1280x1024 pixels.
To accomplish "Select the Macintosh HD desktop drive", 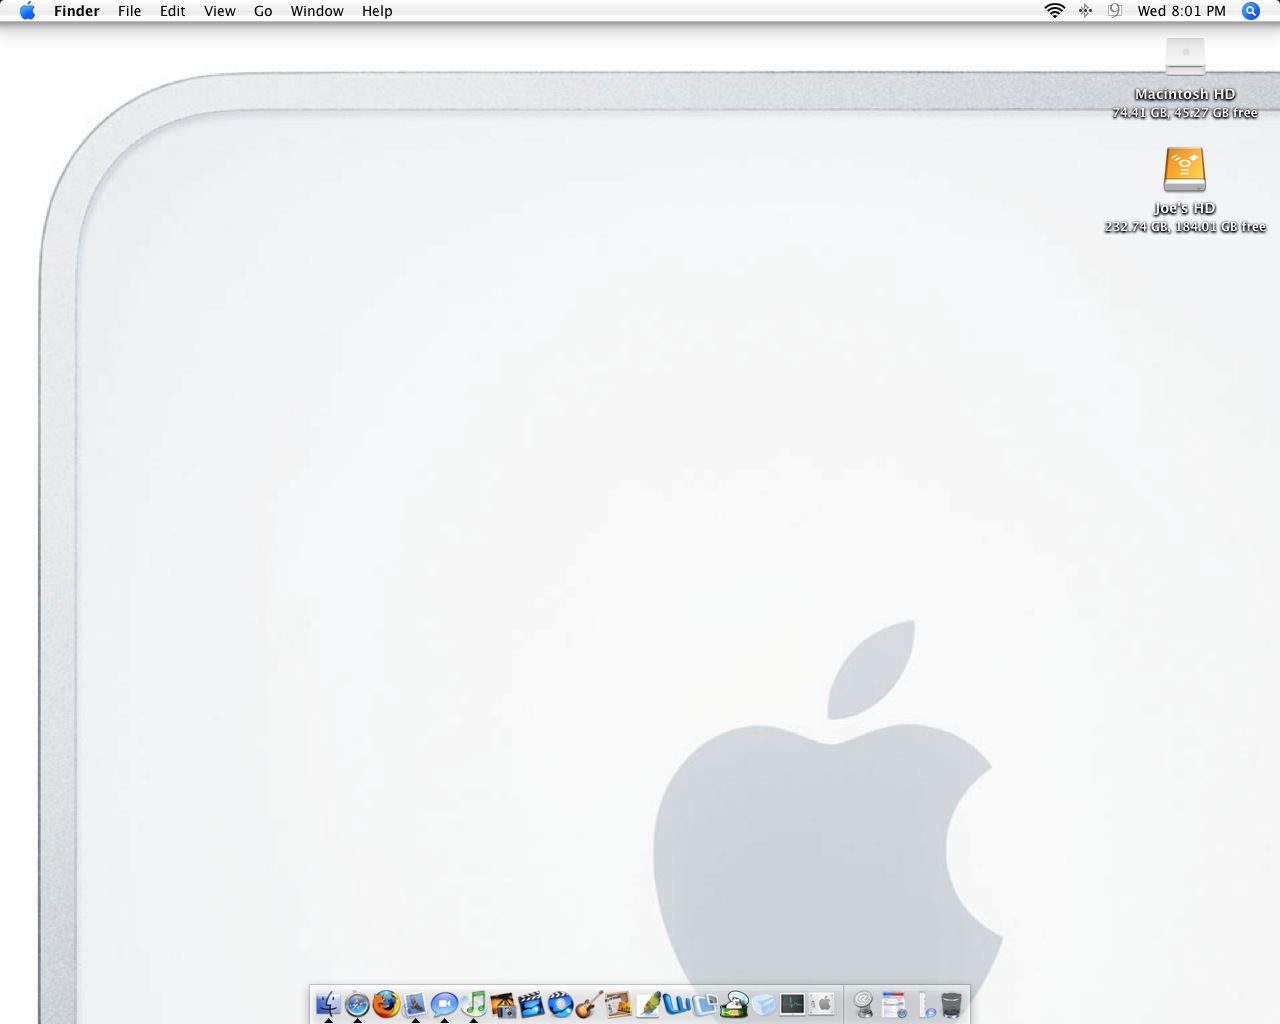I will coord(1185,56).
